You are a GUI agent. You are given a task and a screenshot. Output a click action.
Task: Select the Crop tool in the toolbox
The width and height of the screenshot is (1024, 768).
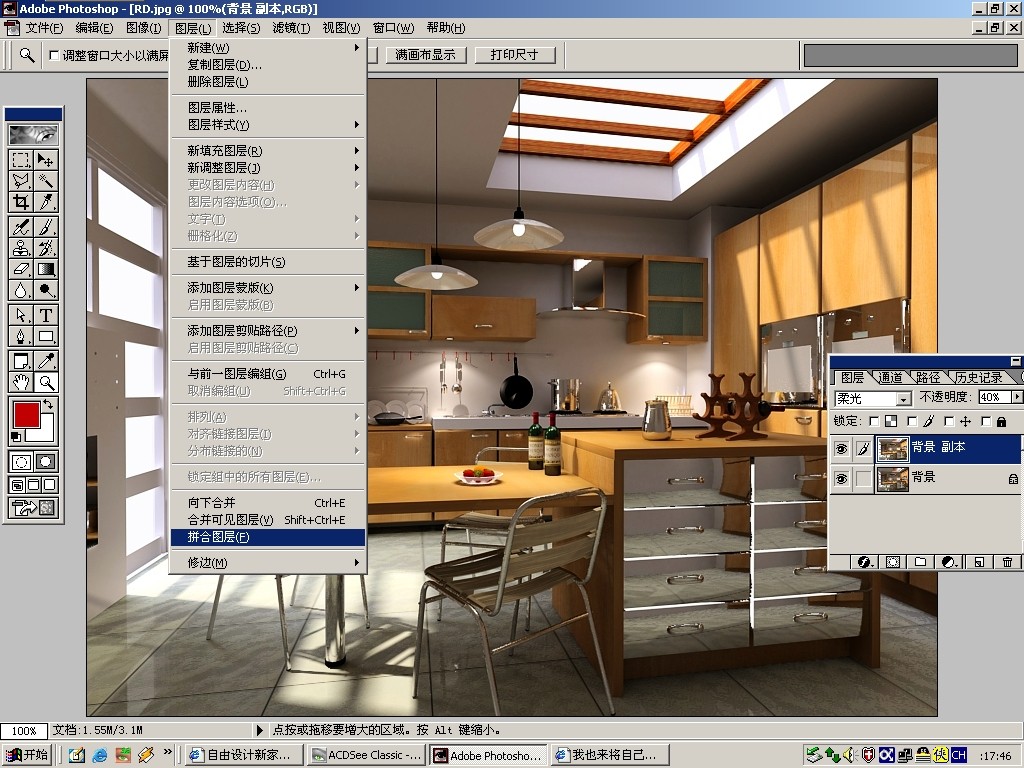point(21,202)
